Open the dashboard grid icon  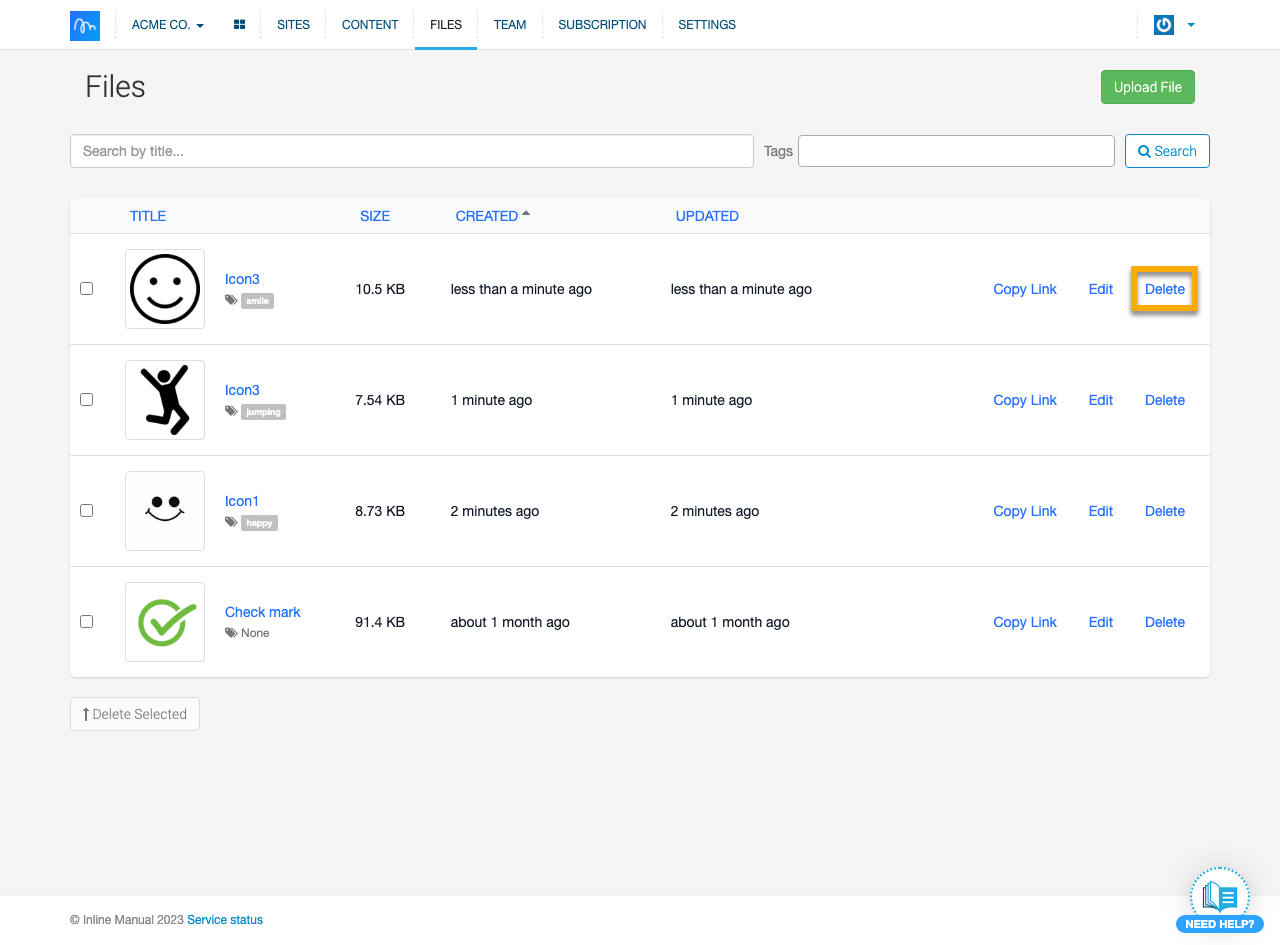click(239, 25)
